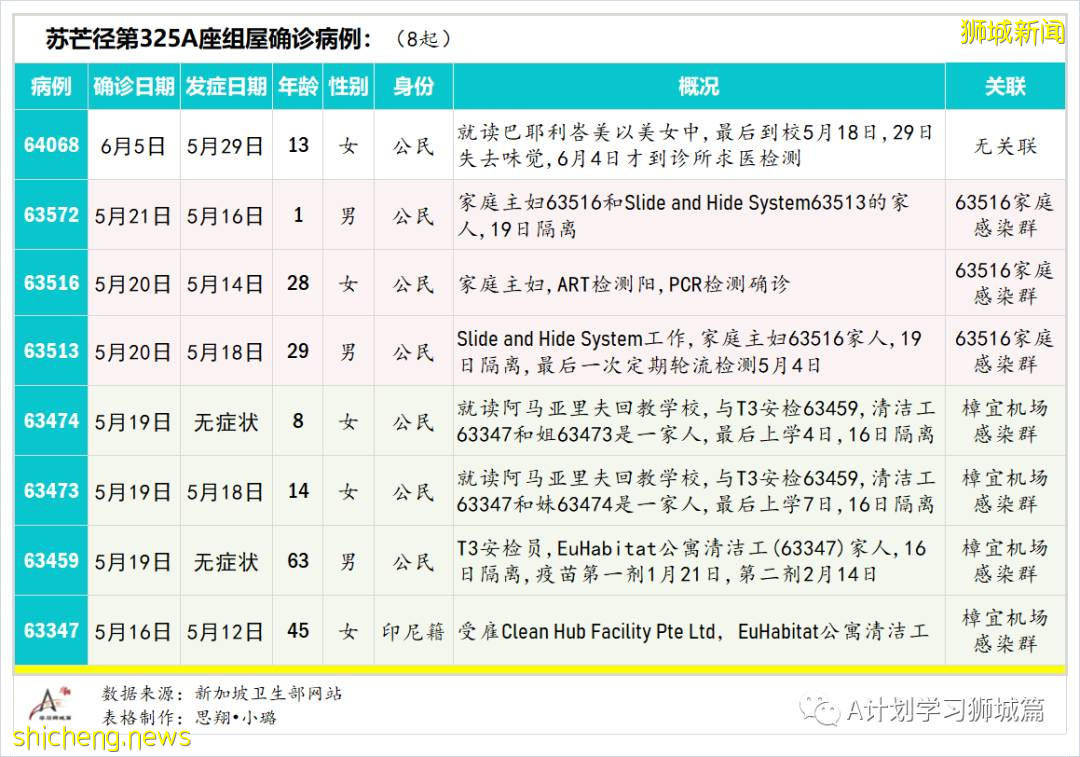Select the 概况 column header
This screenshot has height=757, width=1080.
(x=699, y=86)
